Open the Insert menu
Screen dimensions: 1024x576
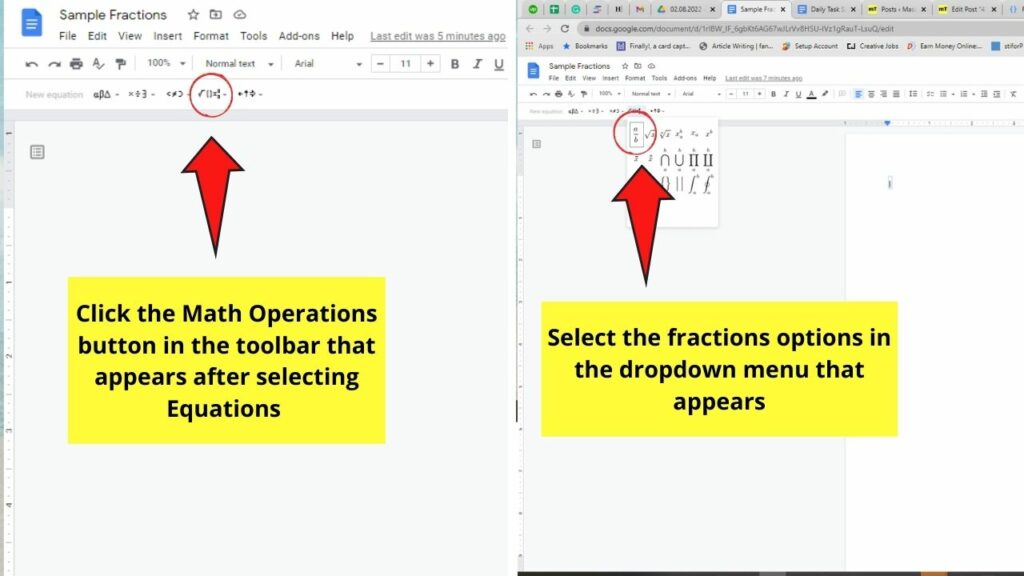click(166, 35)
